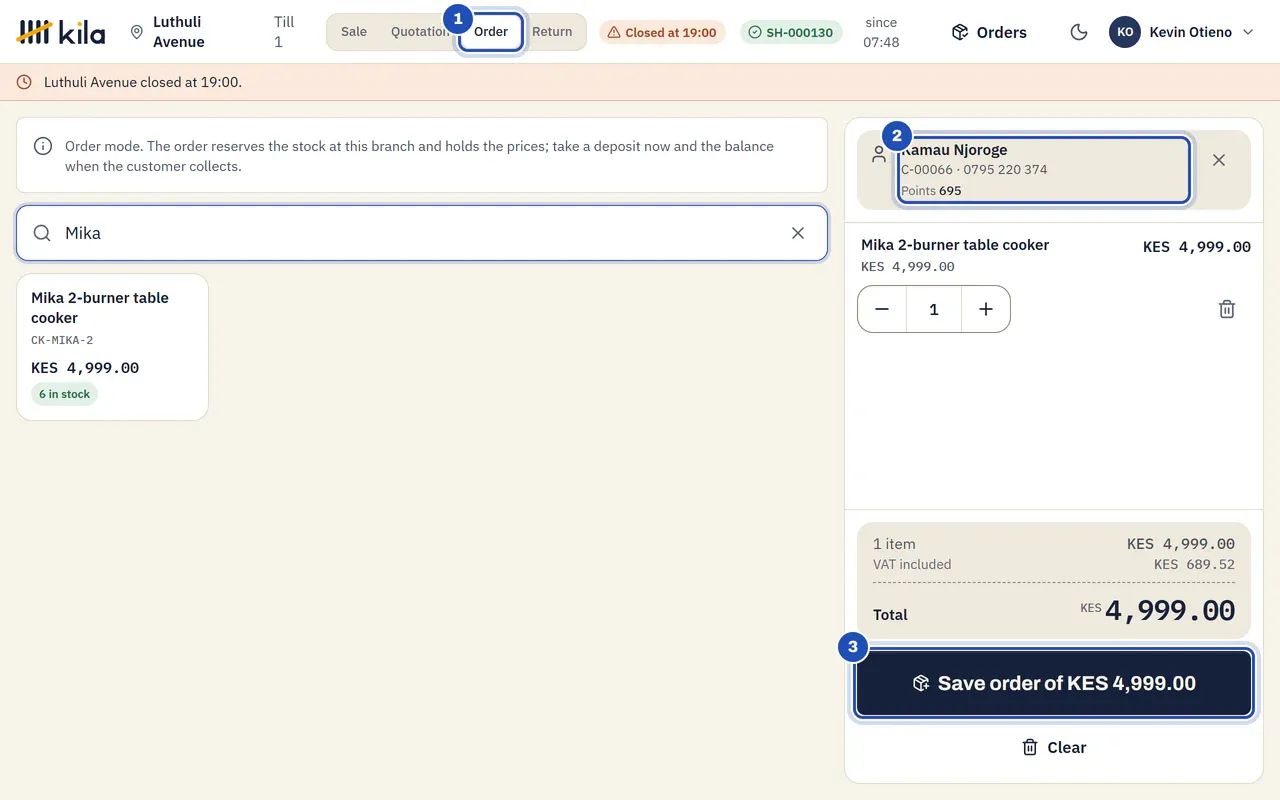
Task: Remove customer Kamau Njoroge from the order
Action: [1219, 160]
